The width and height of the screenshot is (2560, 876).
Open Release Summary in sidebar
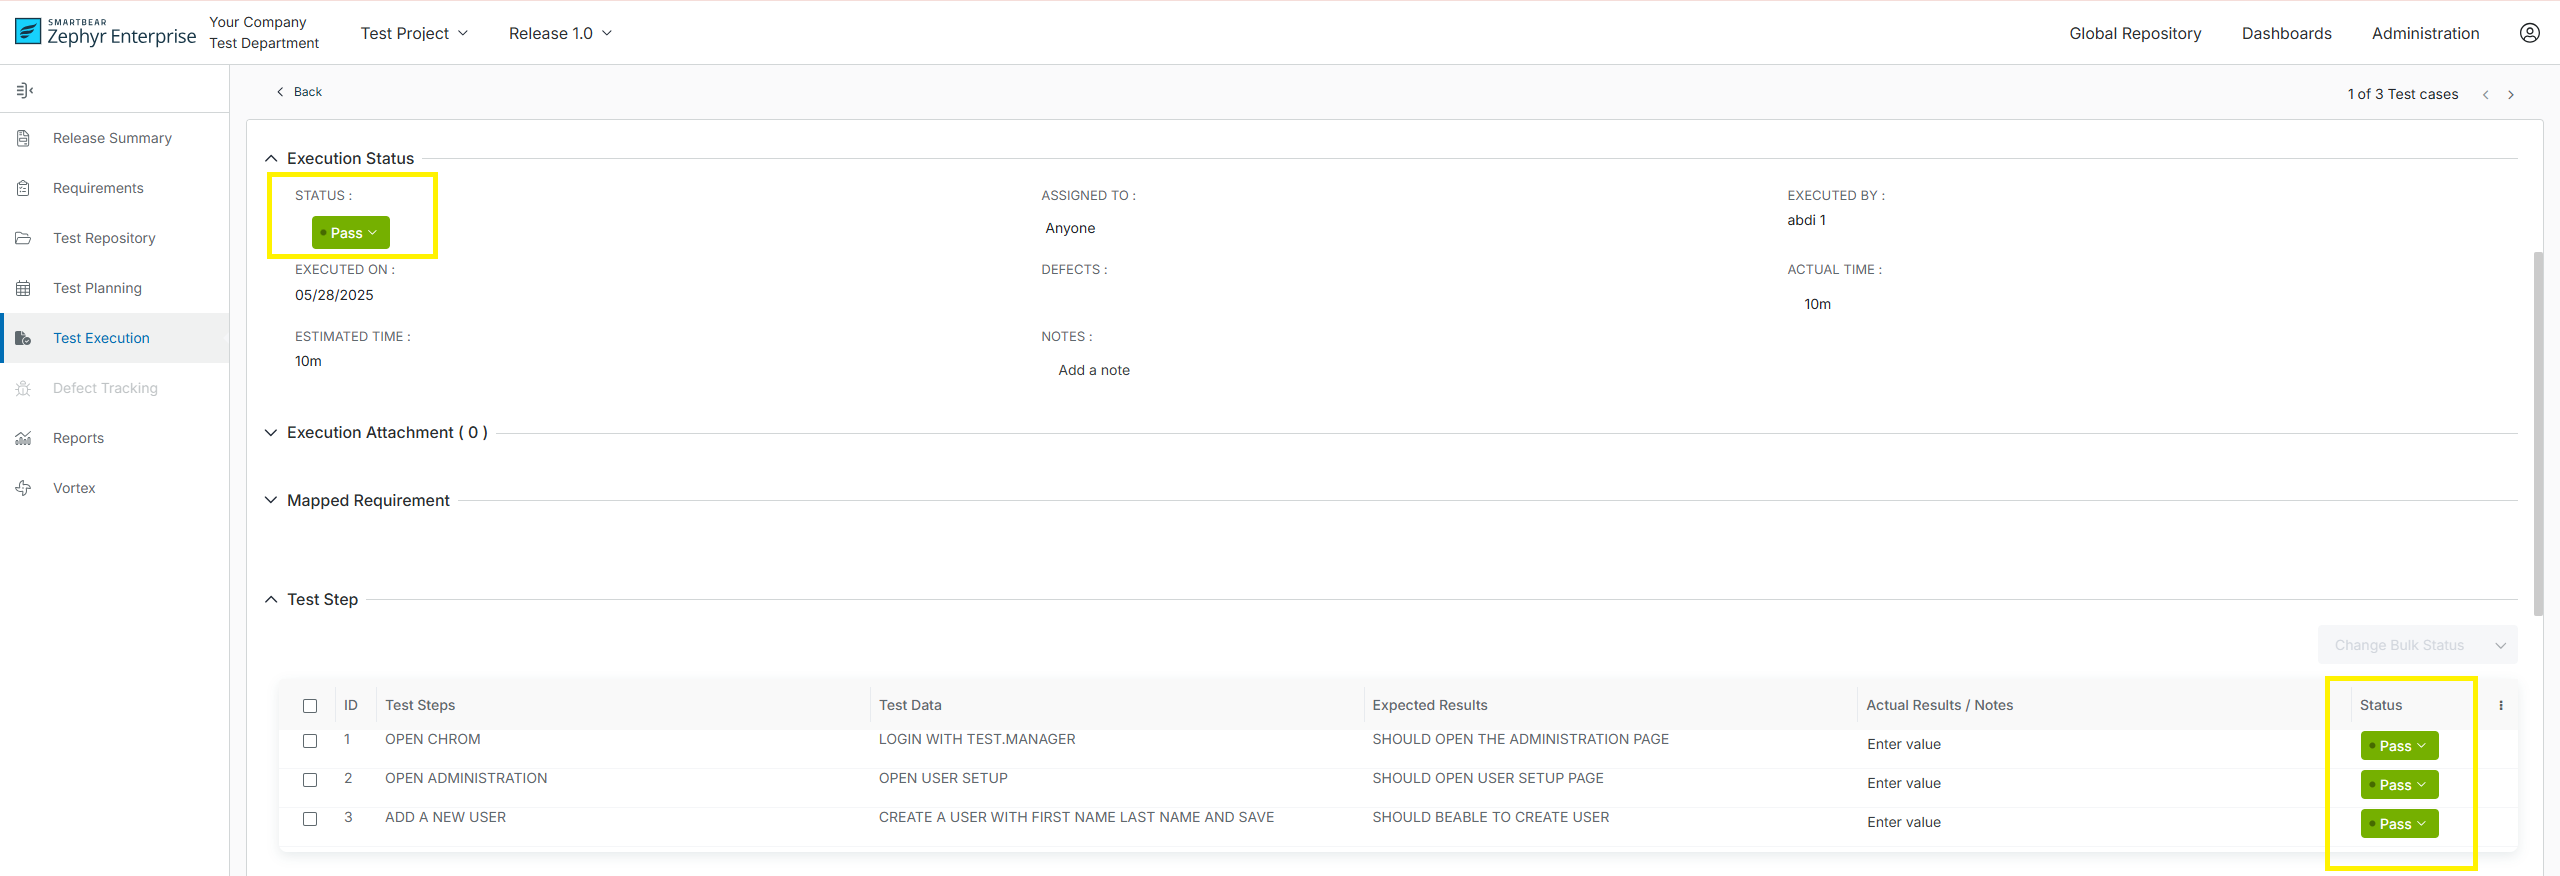pos(112,138)
